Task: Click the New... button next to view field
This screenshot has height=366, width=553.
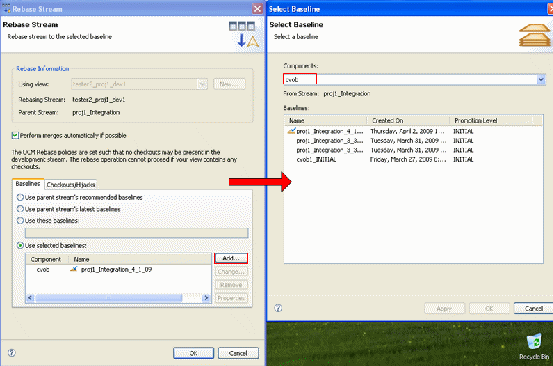Action: [229, 84]
